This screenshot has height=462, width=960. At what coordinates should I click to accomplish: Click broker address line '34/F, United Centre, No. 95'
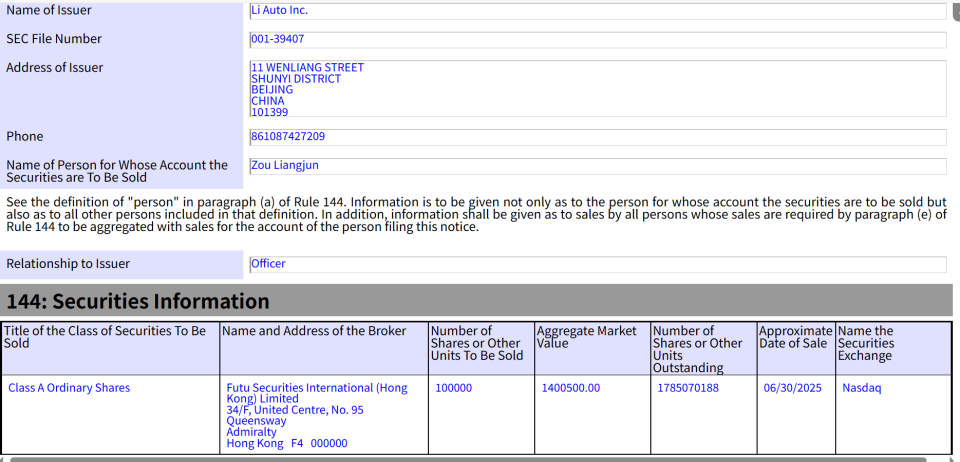coord(295,410)
